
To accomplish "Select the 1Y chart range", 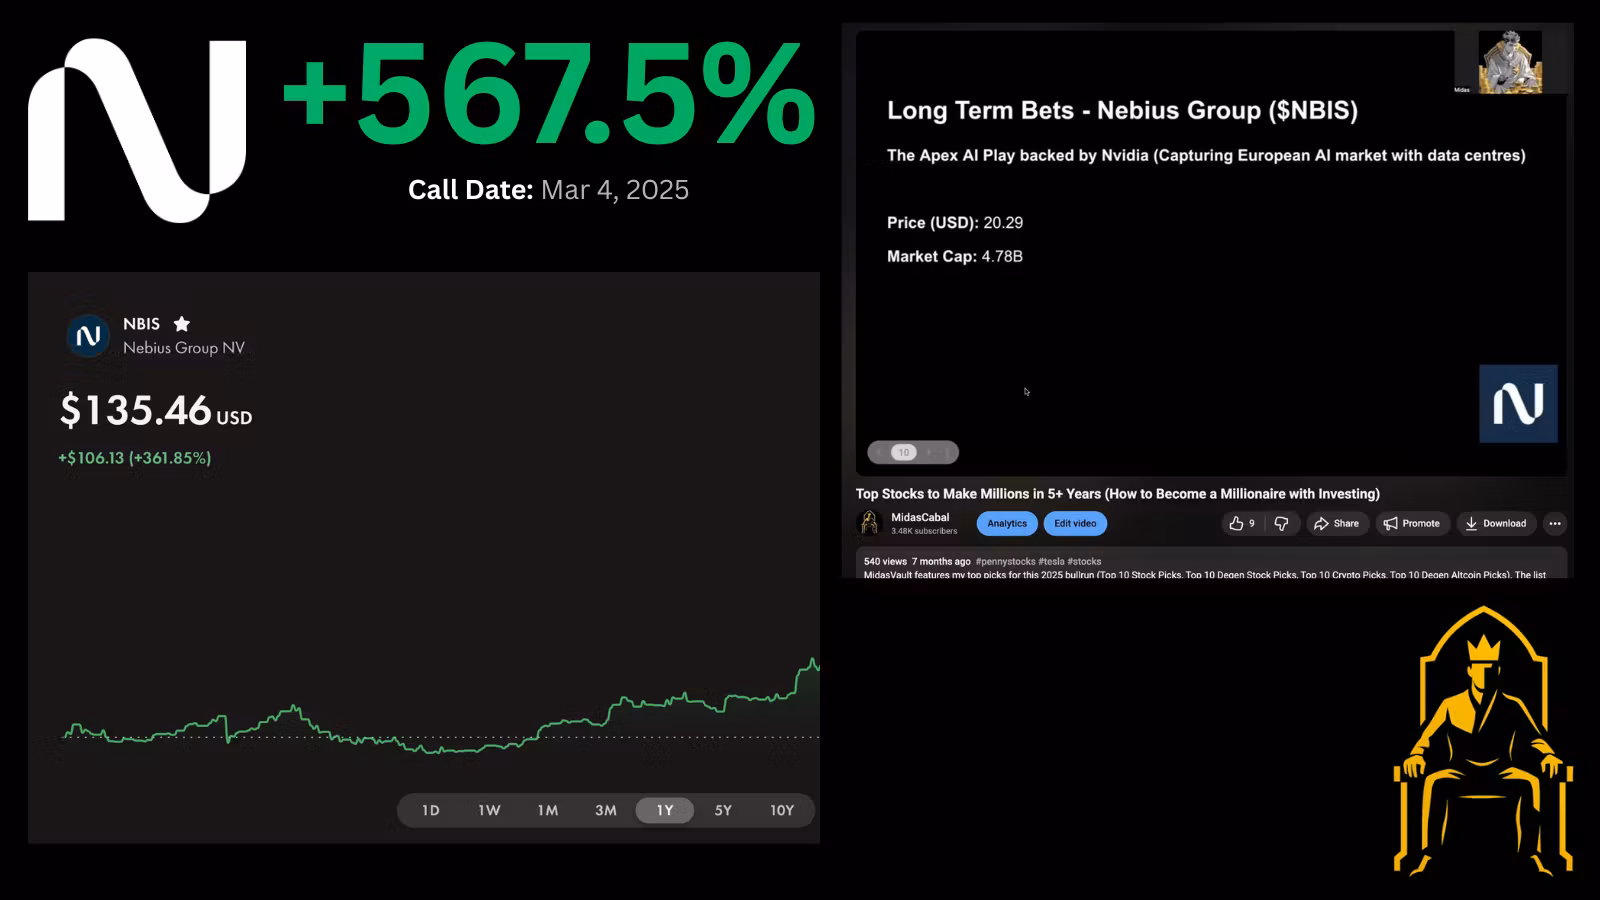I will 665,810.
